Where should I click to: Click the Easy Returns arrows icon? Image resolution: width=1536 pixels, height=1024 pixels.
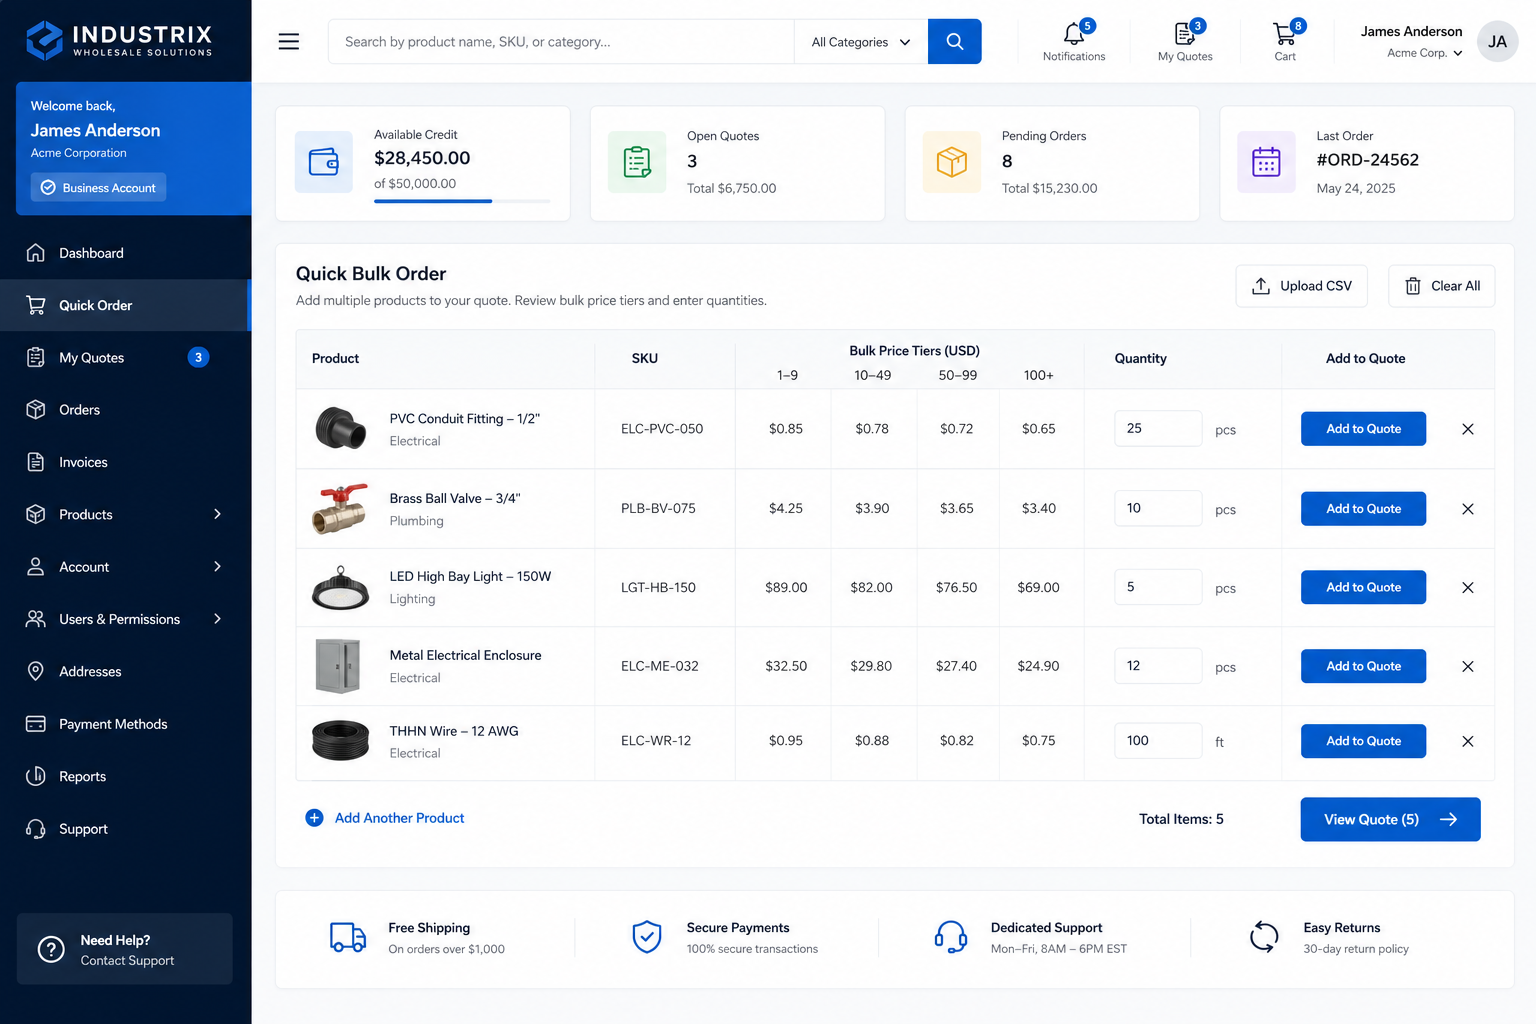point(1264,937)
